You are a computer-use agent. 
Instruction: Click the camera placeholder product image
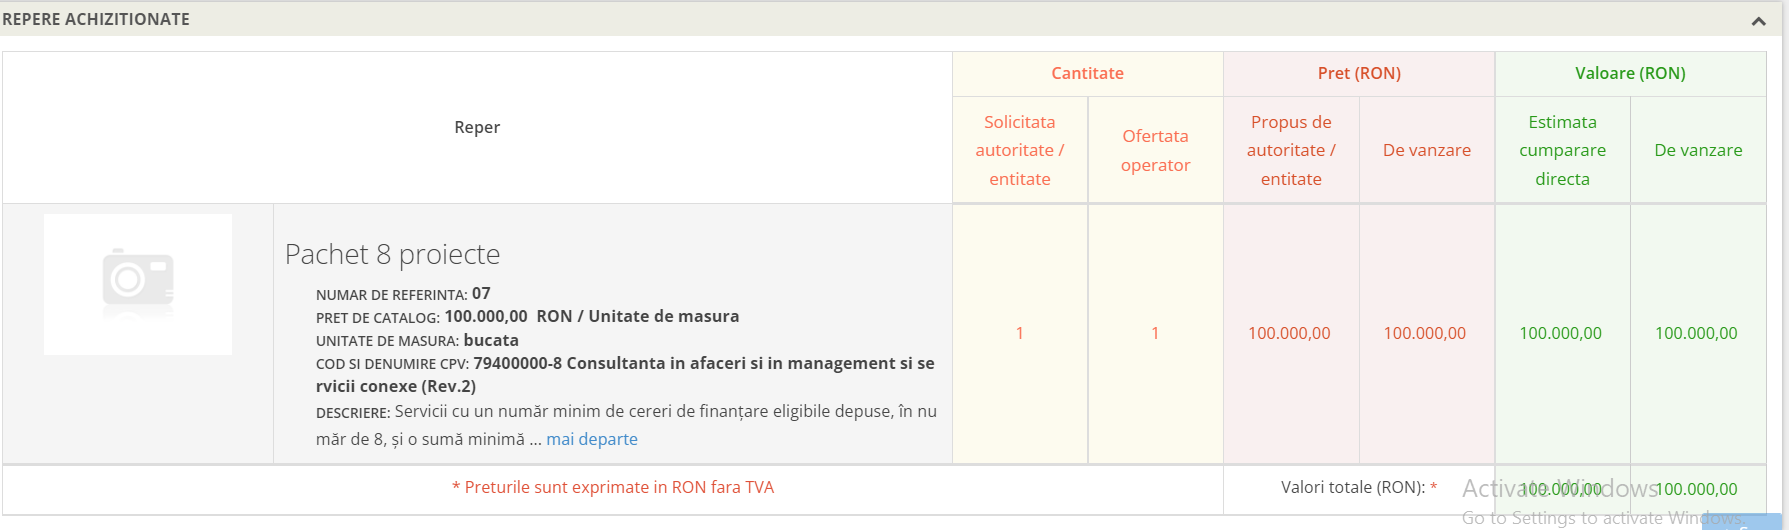(x=138, y=284)
